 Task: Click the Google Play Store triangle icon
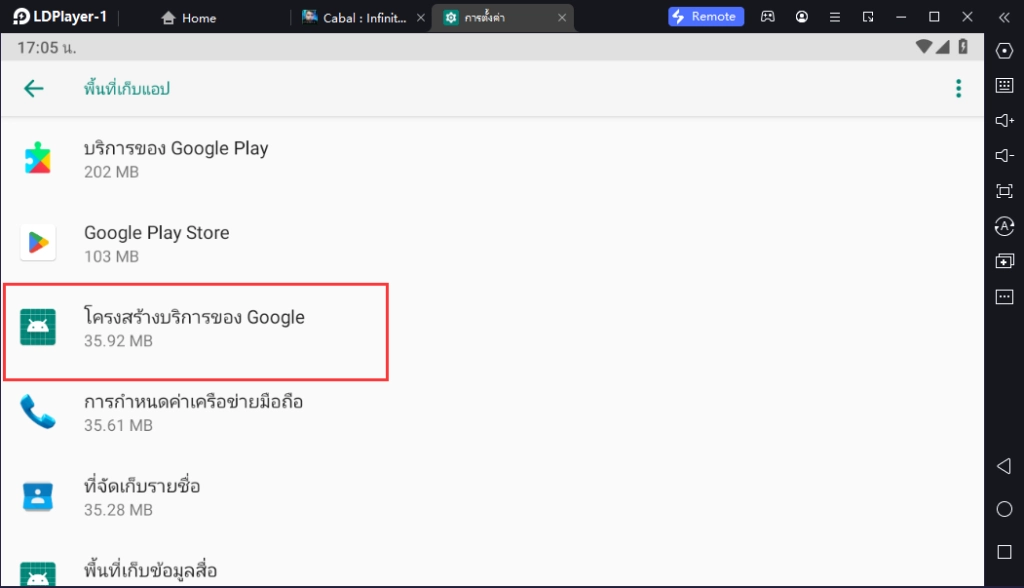38,242
